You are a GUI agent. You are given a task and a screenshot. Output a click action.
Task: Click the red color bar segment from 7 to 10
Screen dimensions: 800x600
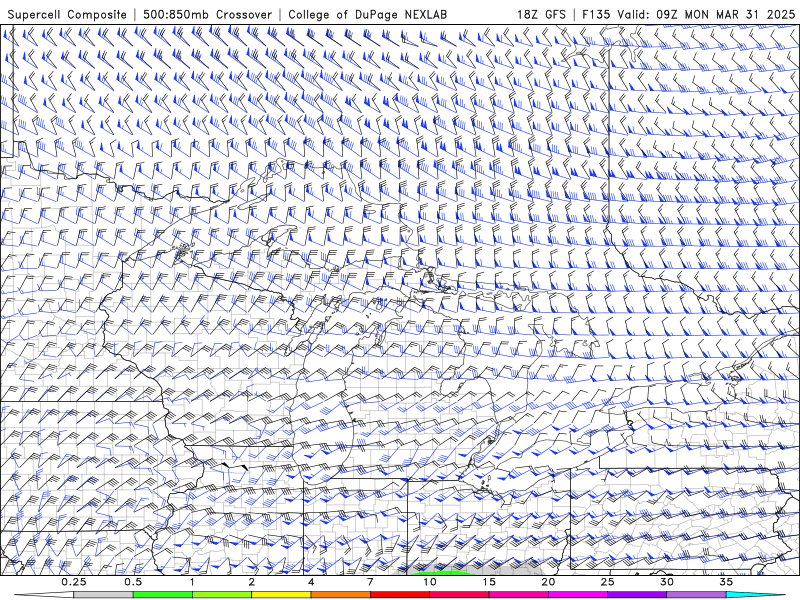(x=399, y=595)
